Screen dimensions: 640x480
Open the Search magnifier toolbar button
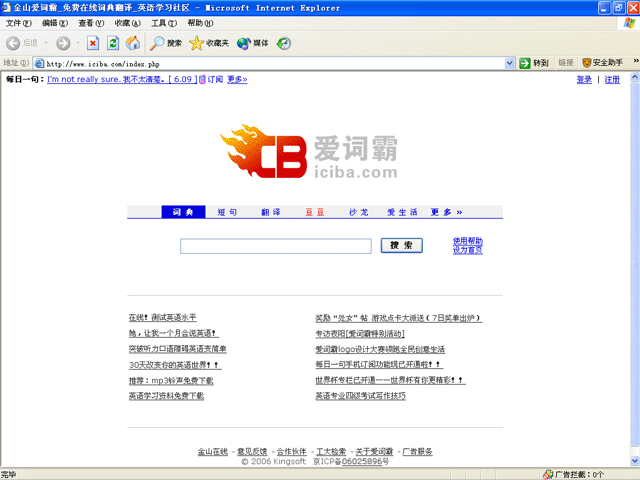coord(166,43)
